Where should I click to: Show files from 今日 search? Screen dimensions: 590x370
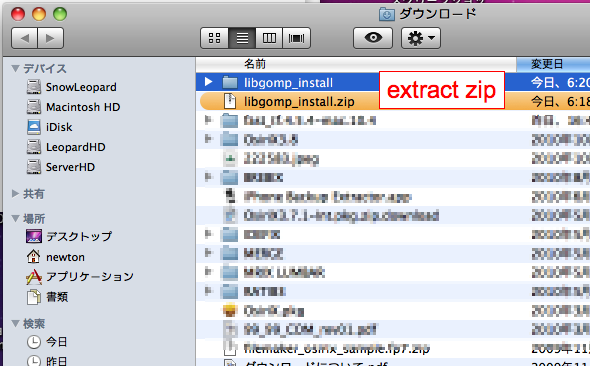47,342
